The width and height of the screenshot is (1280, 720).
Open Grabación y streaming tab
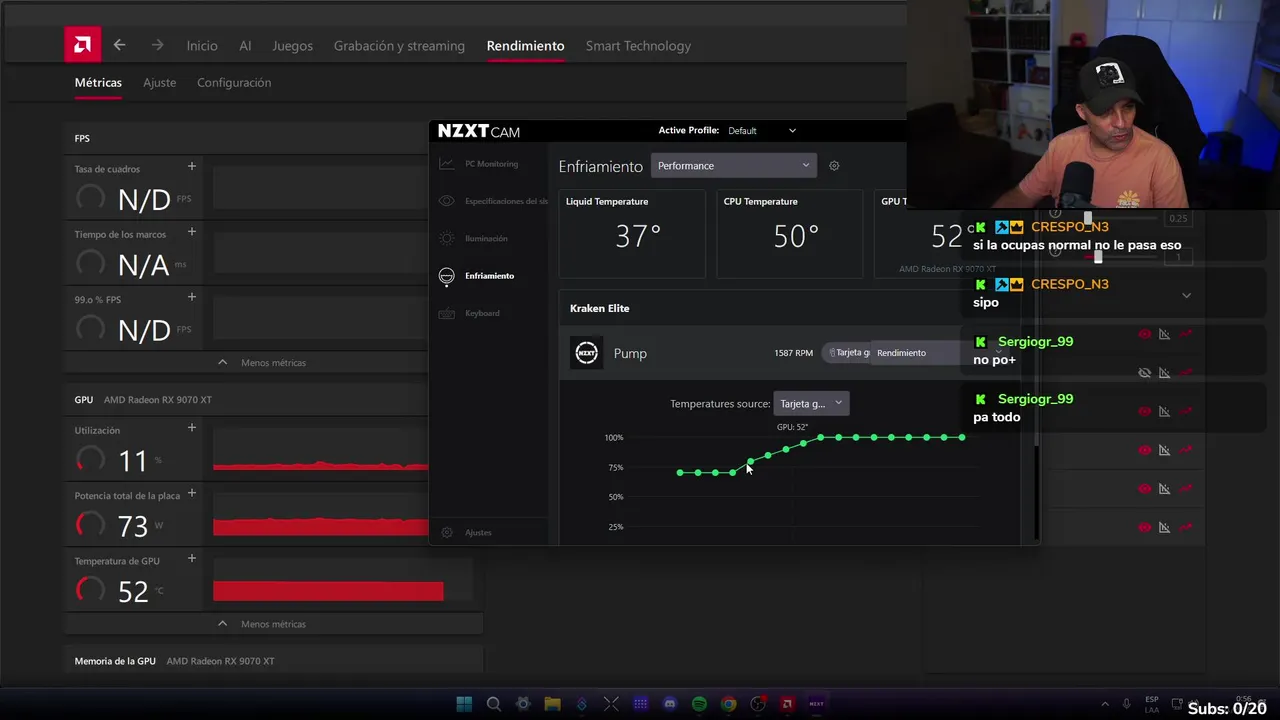tap(399, 46)
